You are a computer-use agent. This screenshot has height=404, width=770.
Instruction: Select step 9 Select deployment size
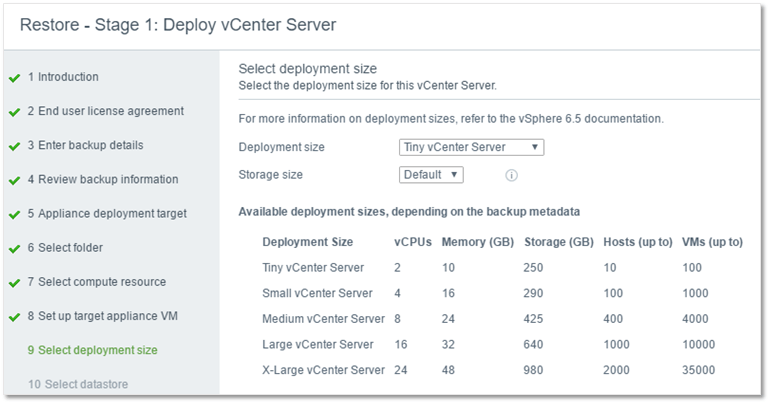coord(93,350)
